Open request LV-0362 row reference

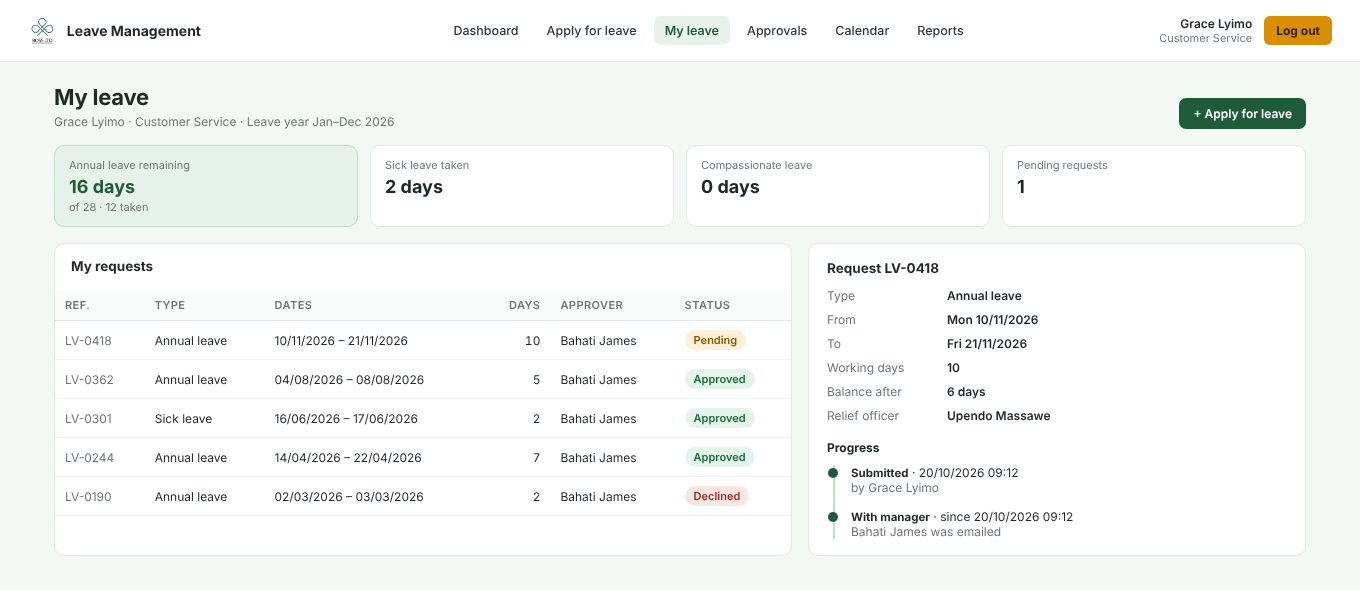pyautogui.click(x=90, y=380)
